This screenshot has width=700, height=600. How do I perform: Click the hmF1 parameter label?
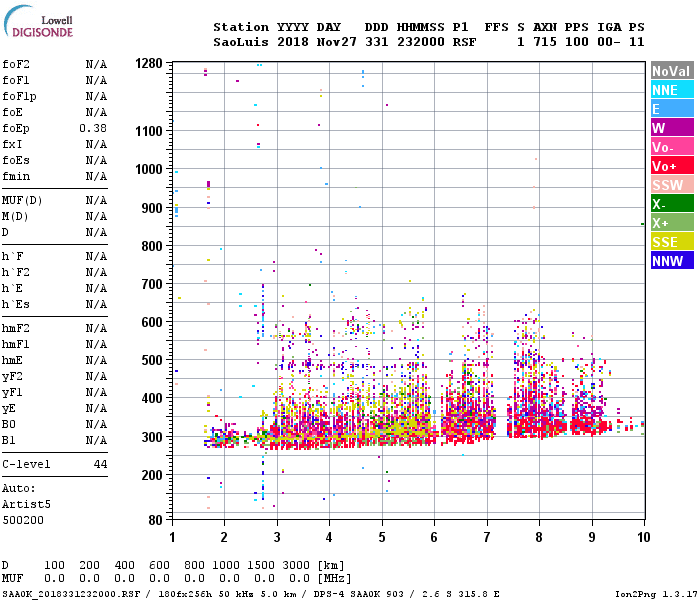coord(16,345)
